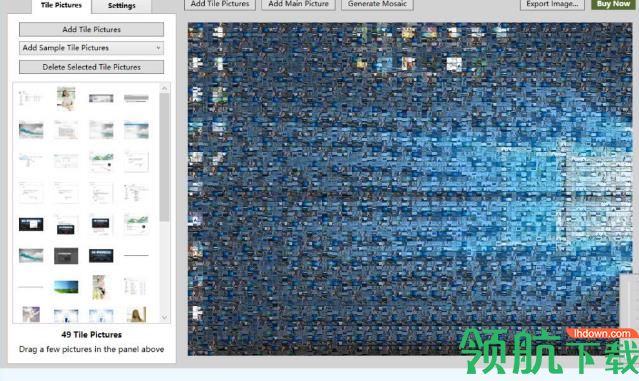
Task: Open the Settings tab
Action: coord(121,6)
